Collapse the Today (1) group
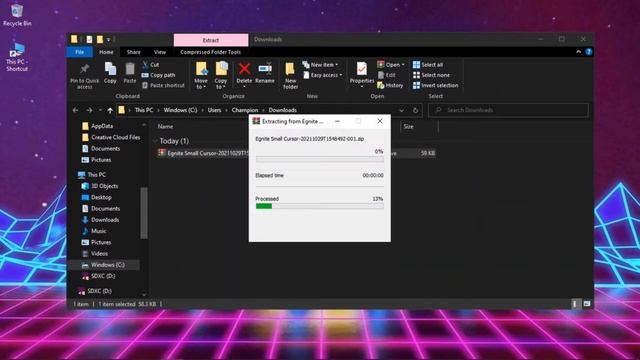 tap(155, 141)
